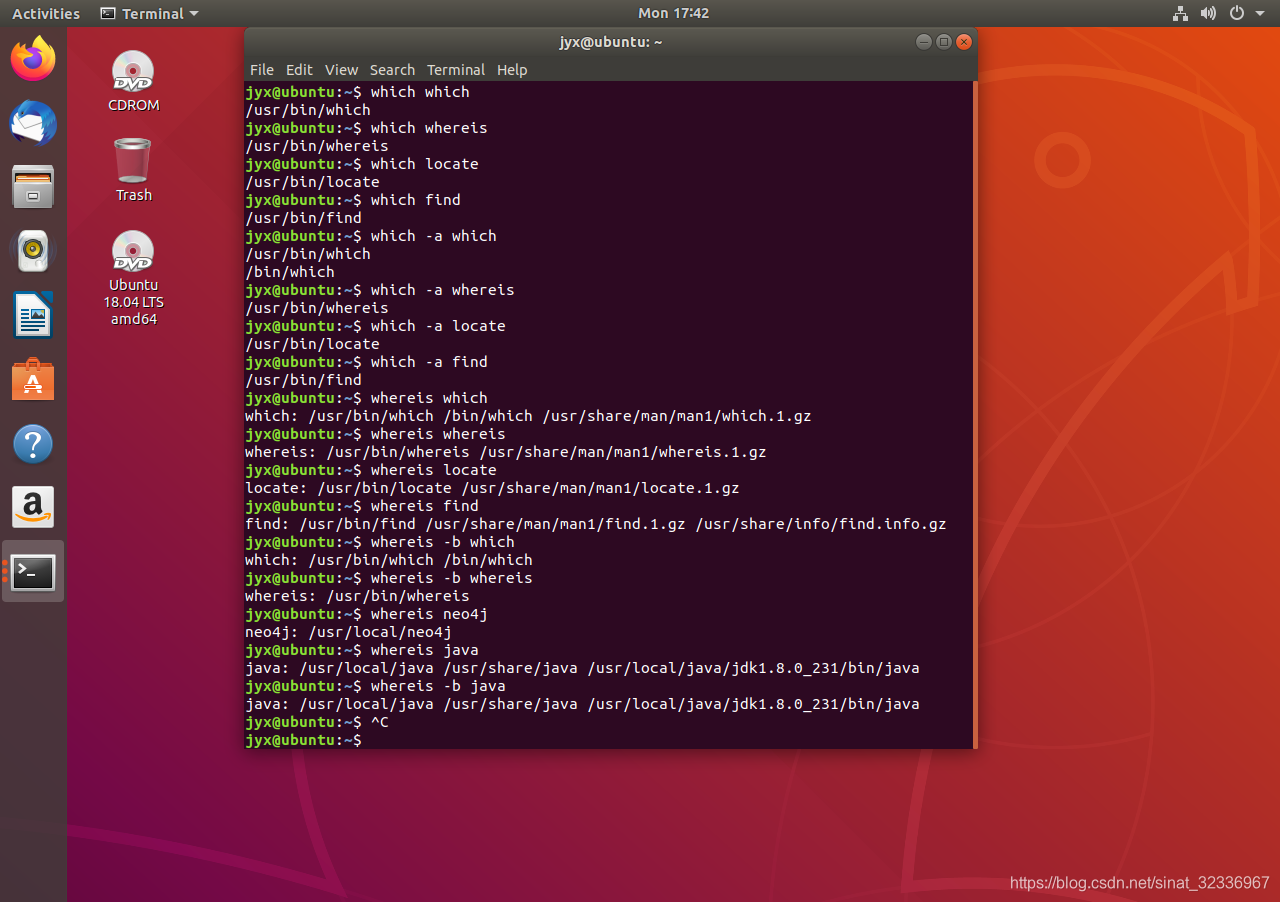This screenshot has height=902, width=1280.
Task: Open the Search menu in Terminal
Action: [392, 70]
